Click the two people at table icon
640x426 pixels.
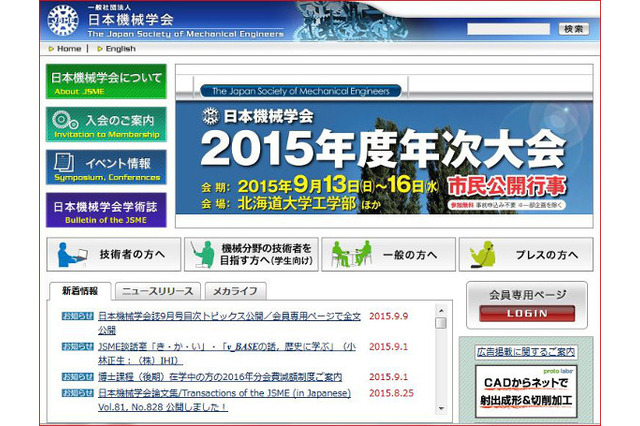[351, 254]
